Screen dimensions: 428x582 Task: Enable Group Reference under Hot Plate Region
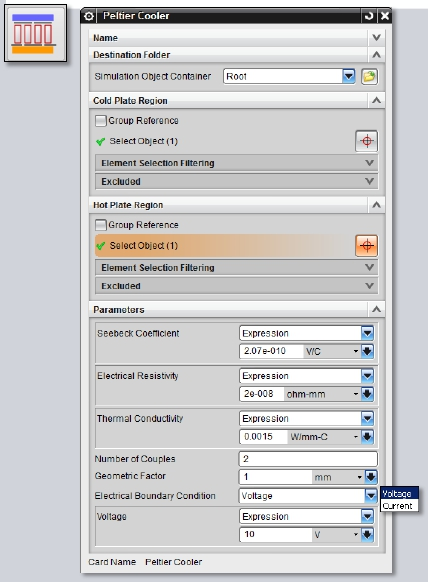[100, 225]
